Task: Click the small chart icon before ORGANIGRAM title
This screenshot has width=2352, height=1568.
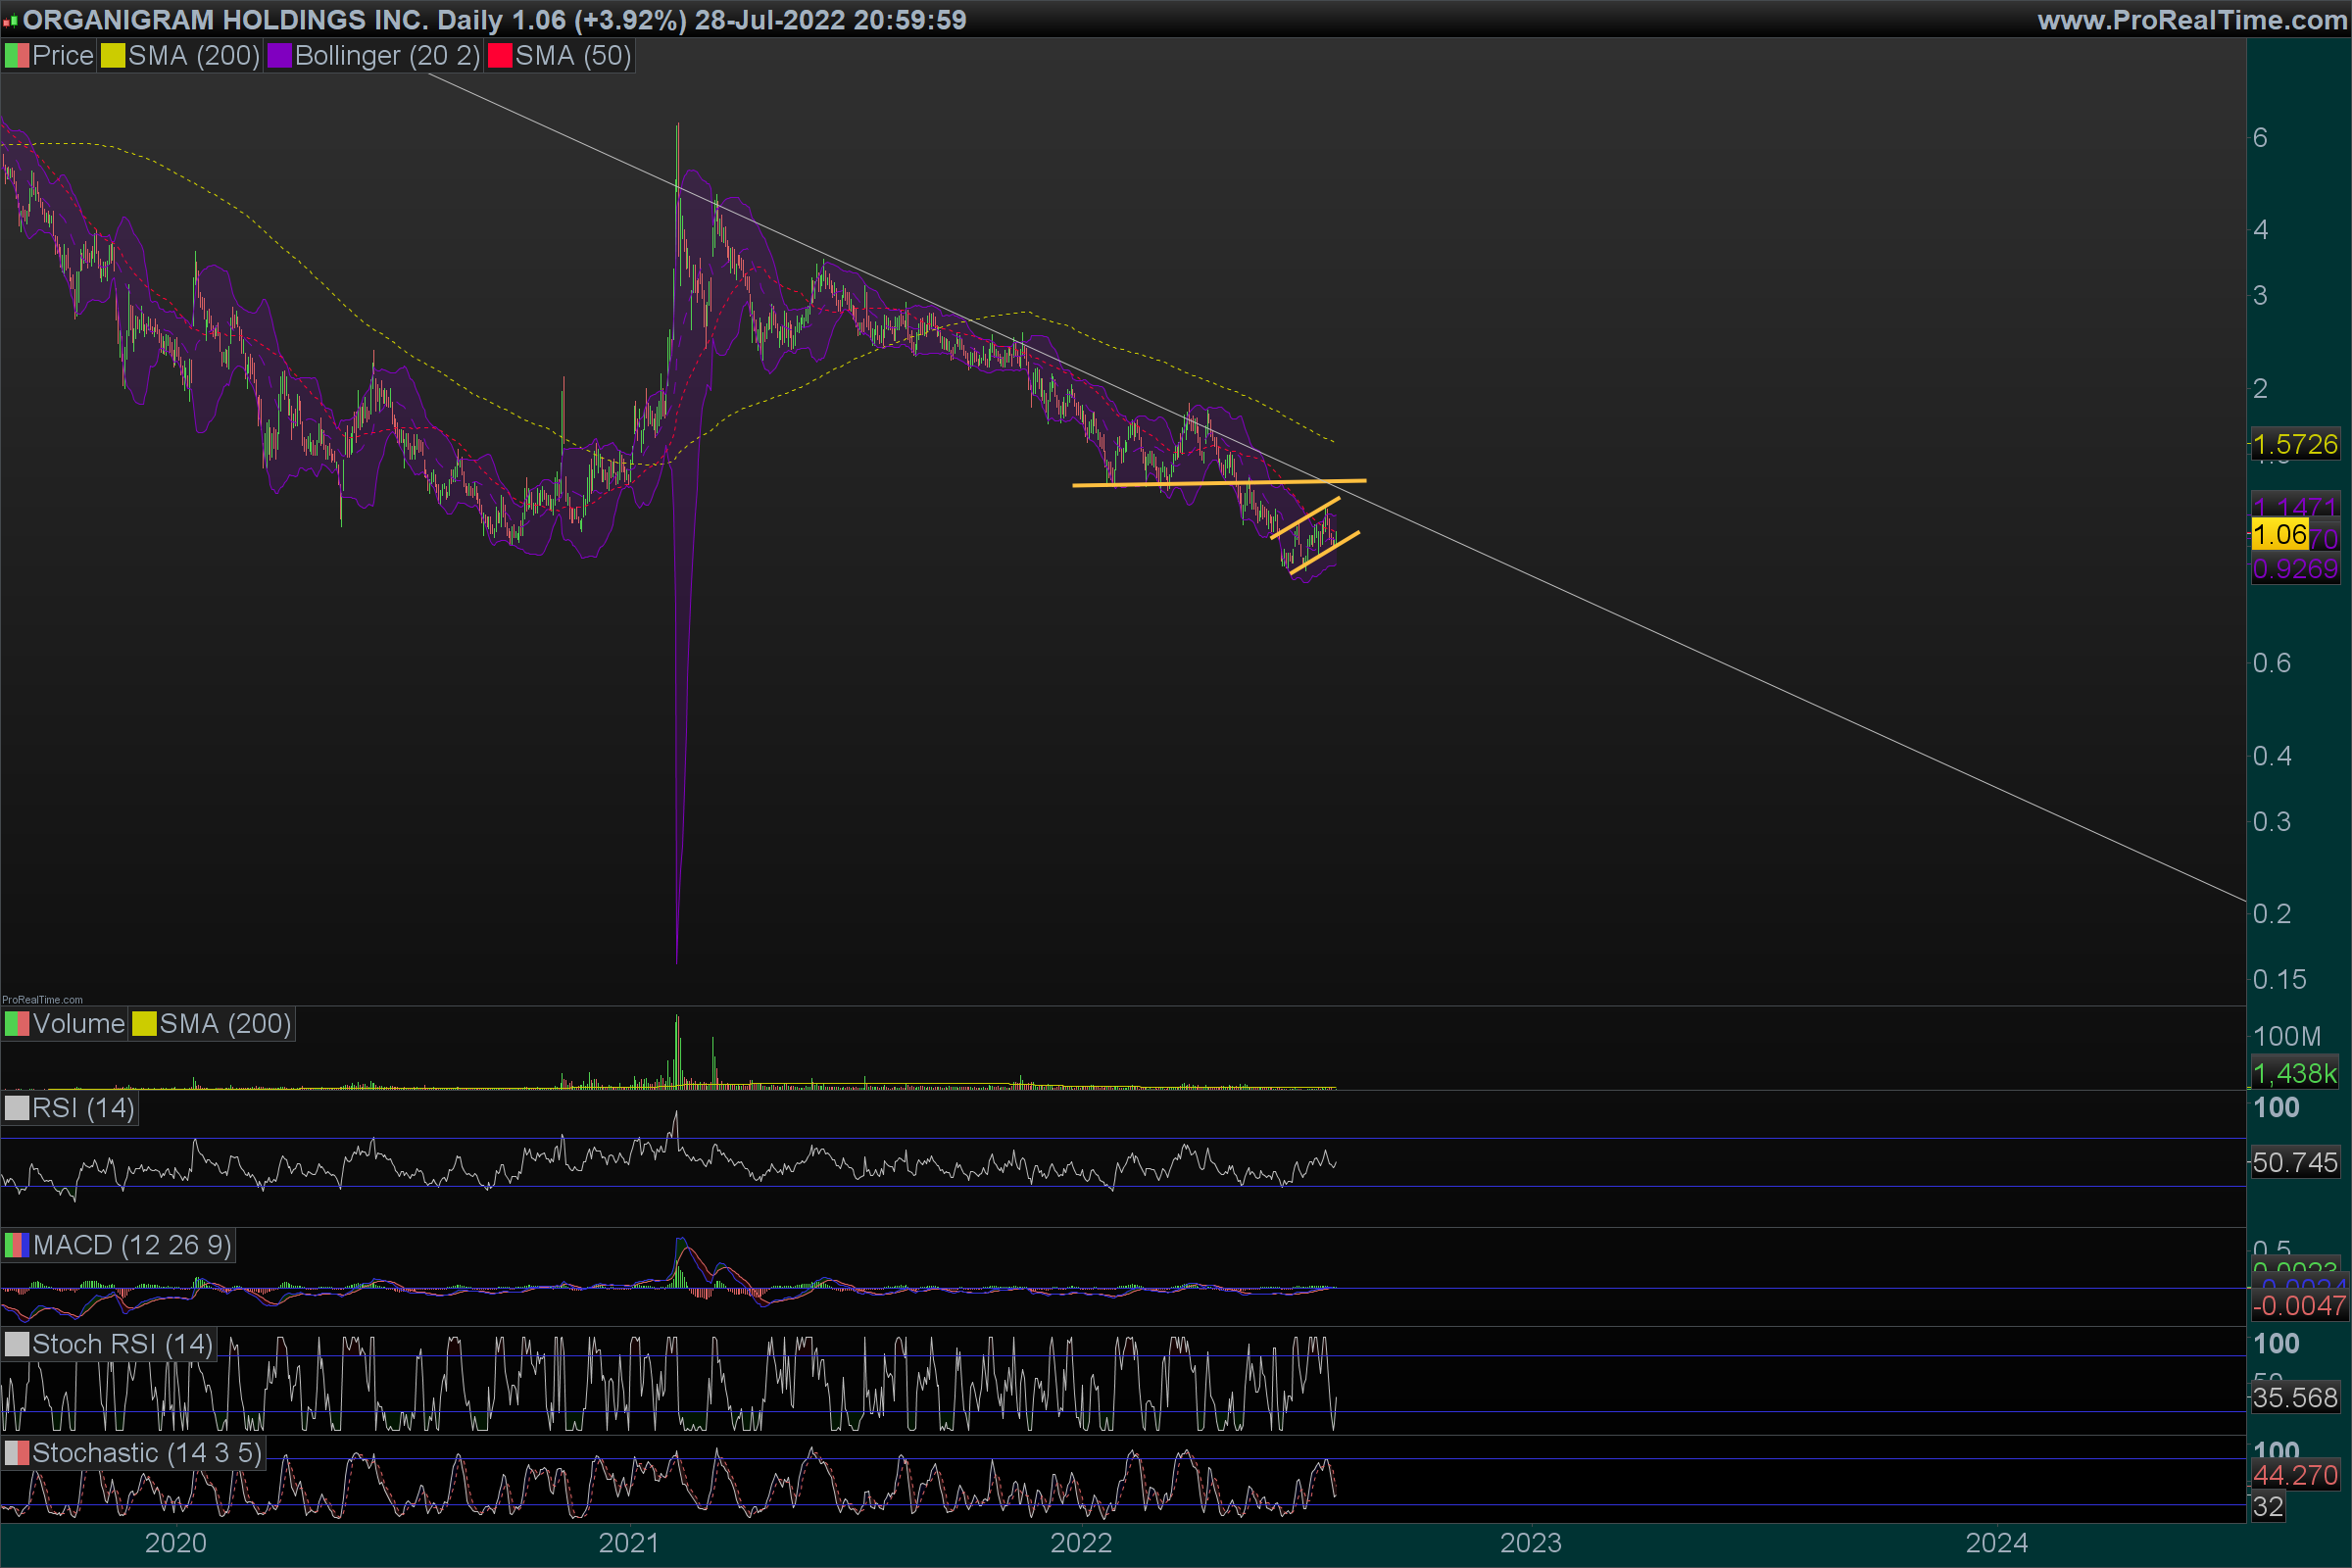Action: pos(10,20)
